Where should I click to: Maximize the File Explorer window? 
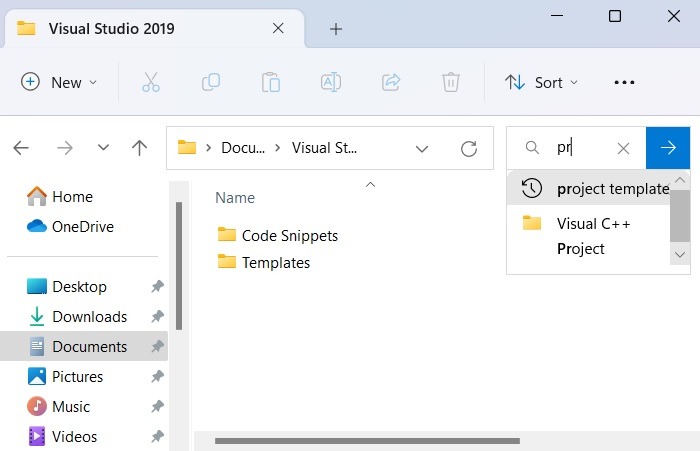[615, 16]
